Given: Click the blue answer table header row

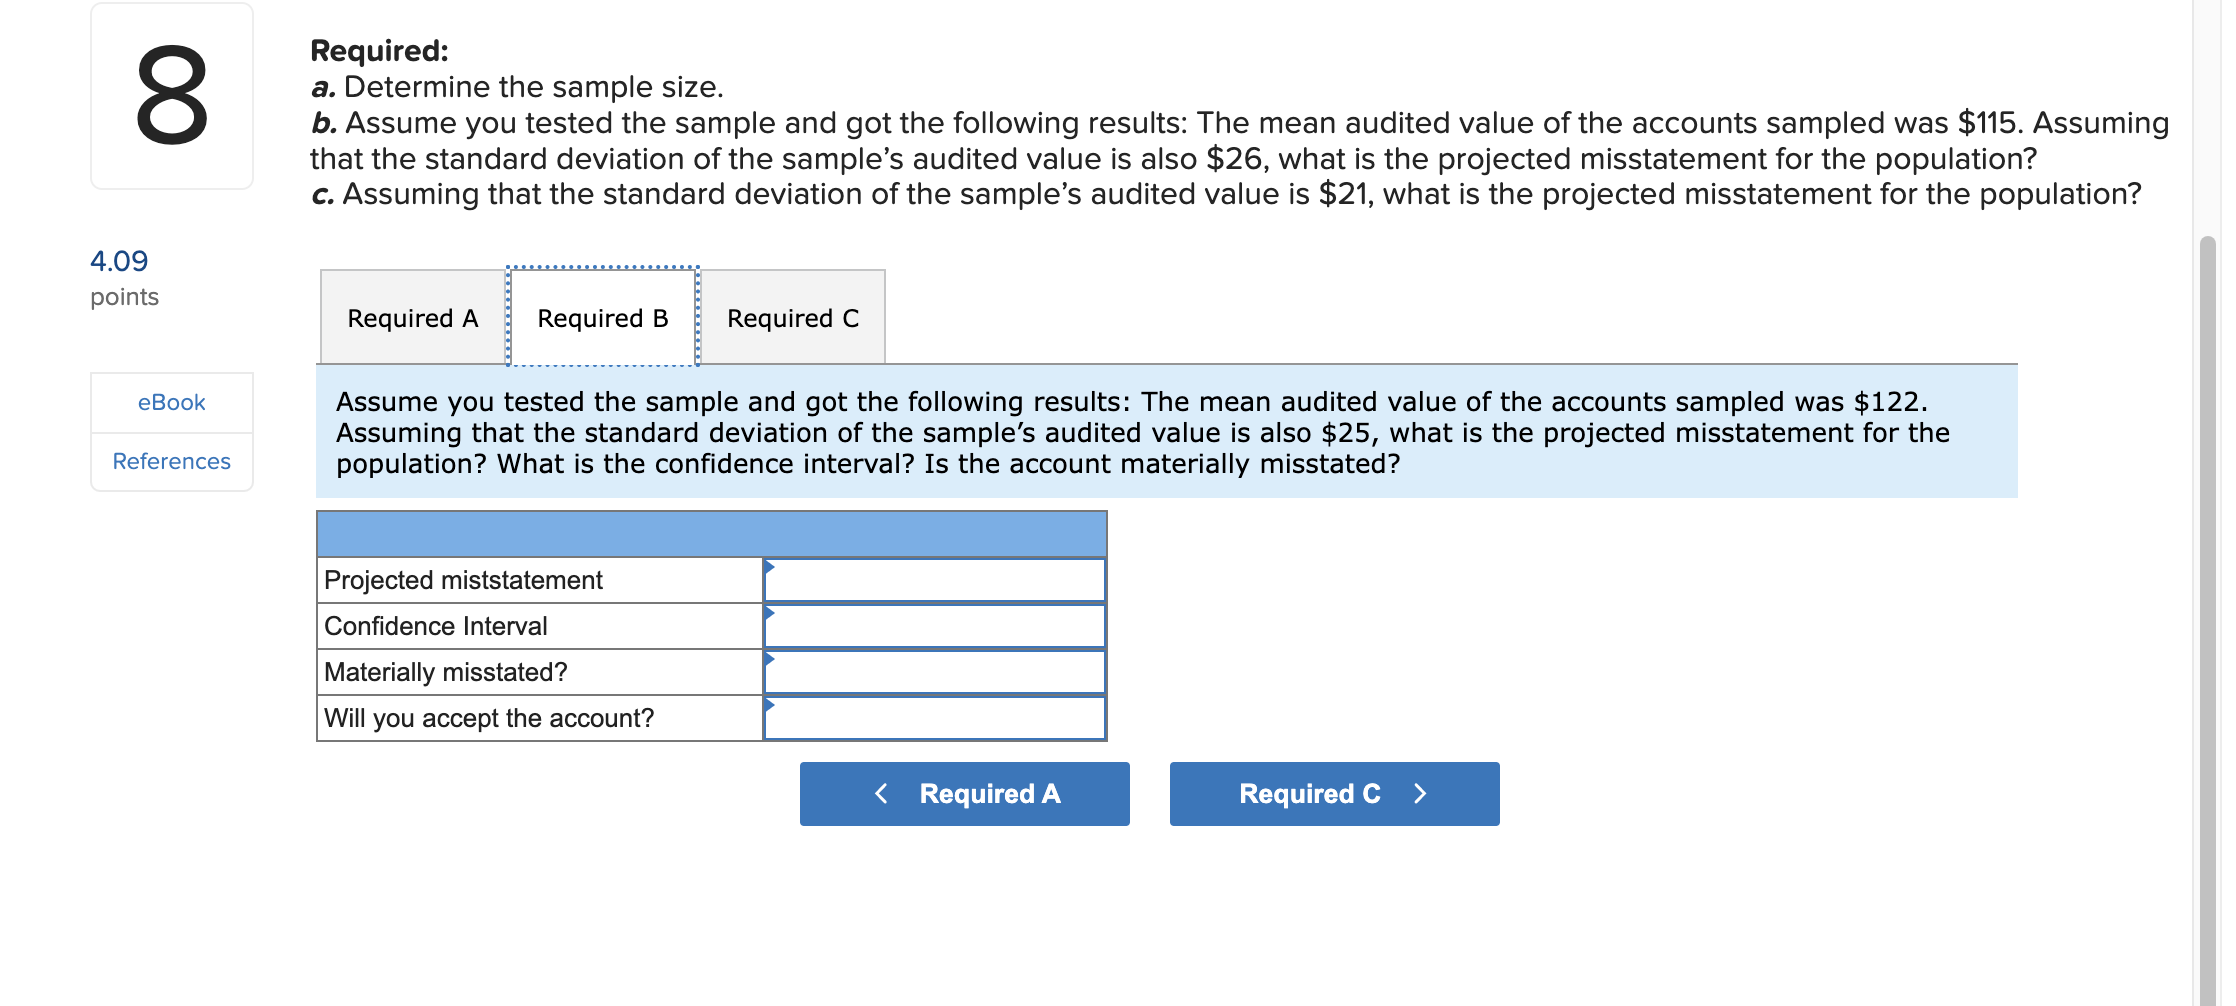Looking at the screenshot, I should (710, 533).
